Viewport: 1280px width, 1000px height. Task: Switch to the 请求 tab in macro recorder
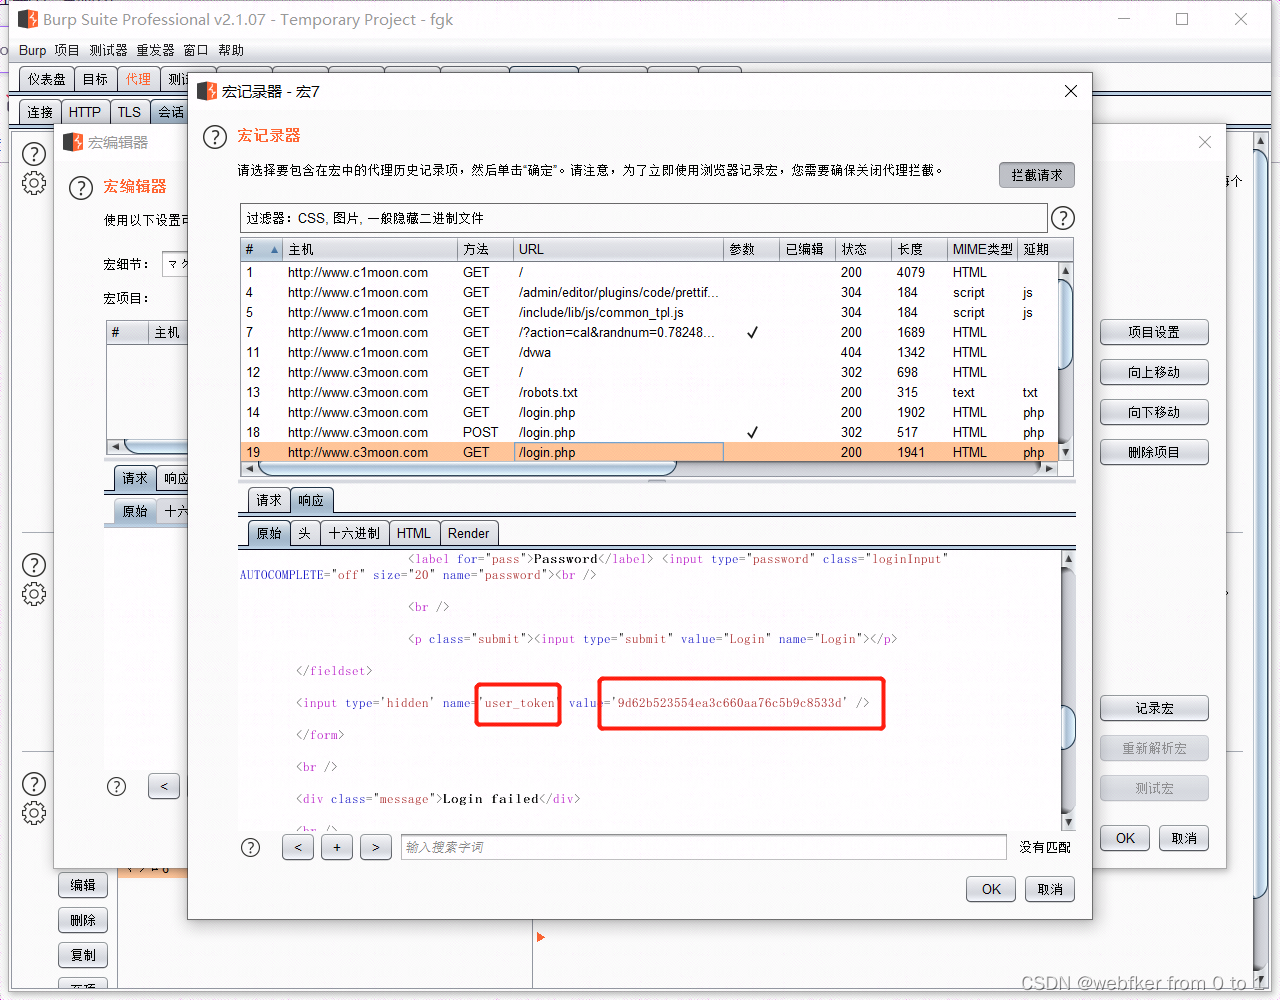pos(269,500)
